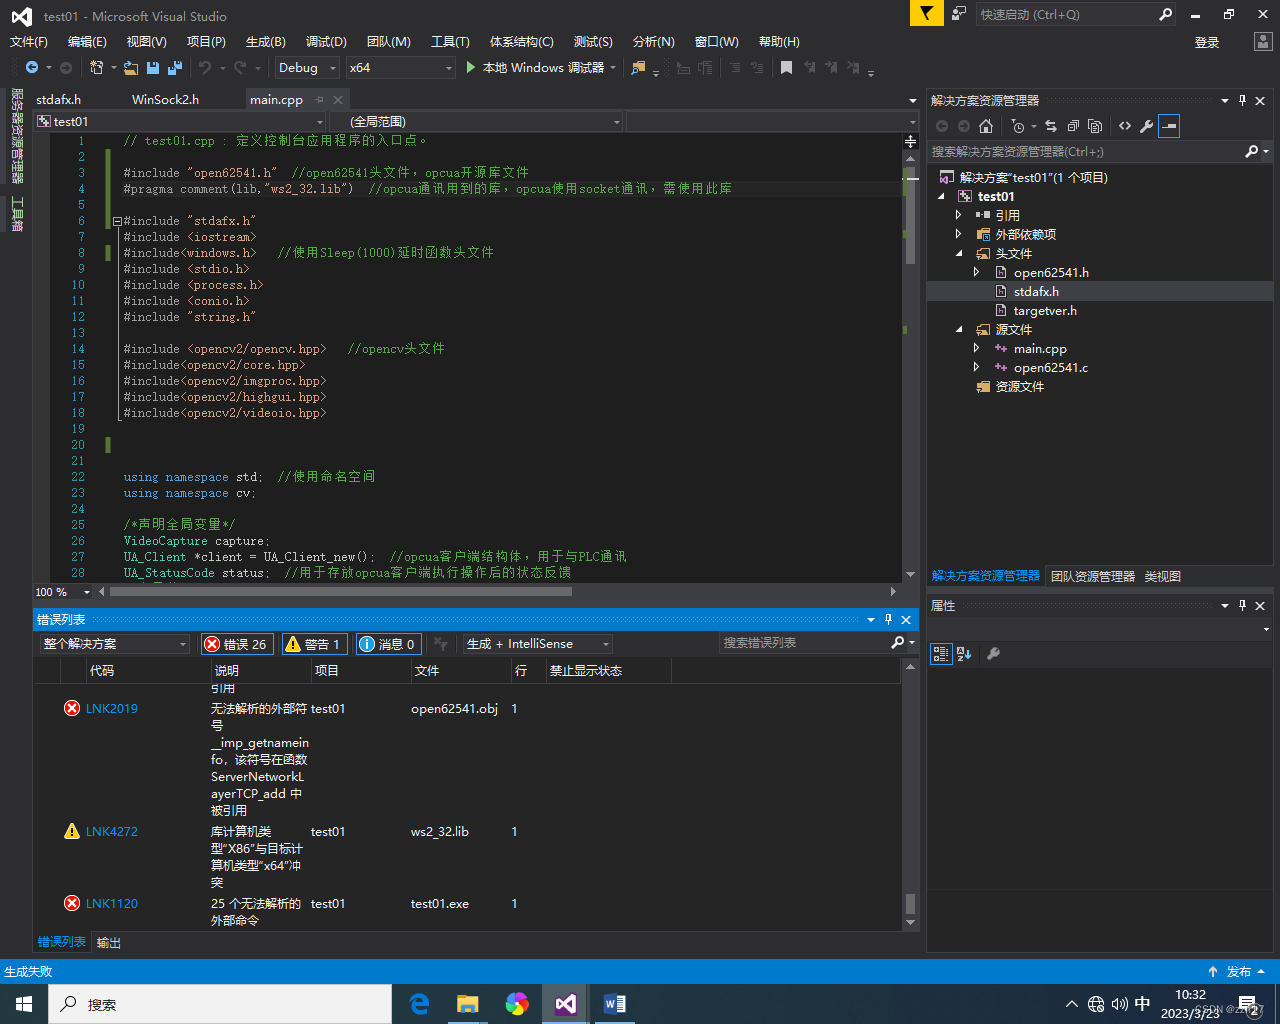This screenshot has width=1280, height=1024.
Task: Pin the main.cpp tab
Action: pos(320,99)
